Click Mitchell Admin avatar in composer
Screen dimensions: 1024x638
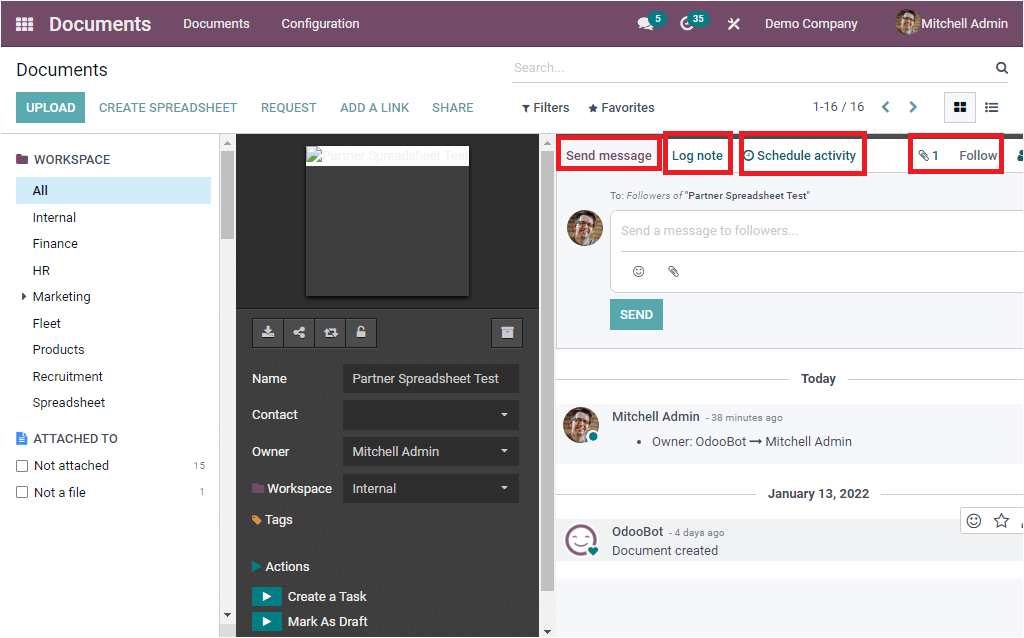584,228
